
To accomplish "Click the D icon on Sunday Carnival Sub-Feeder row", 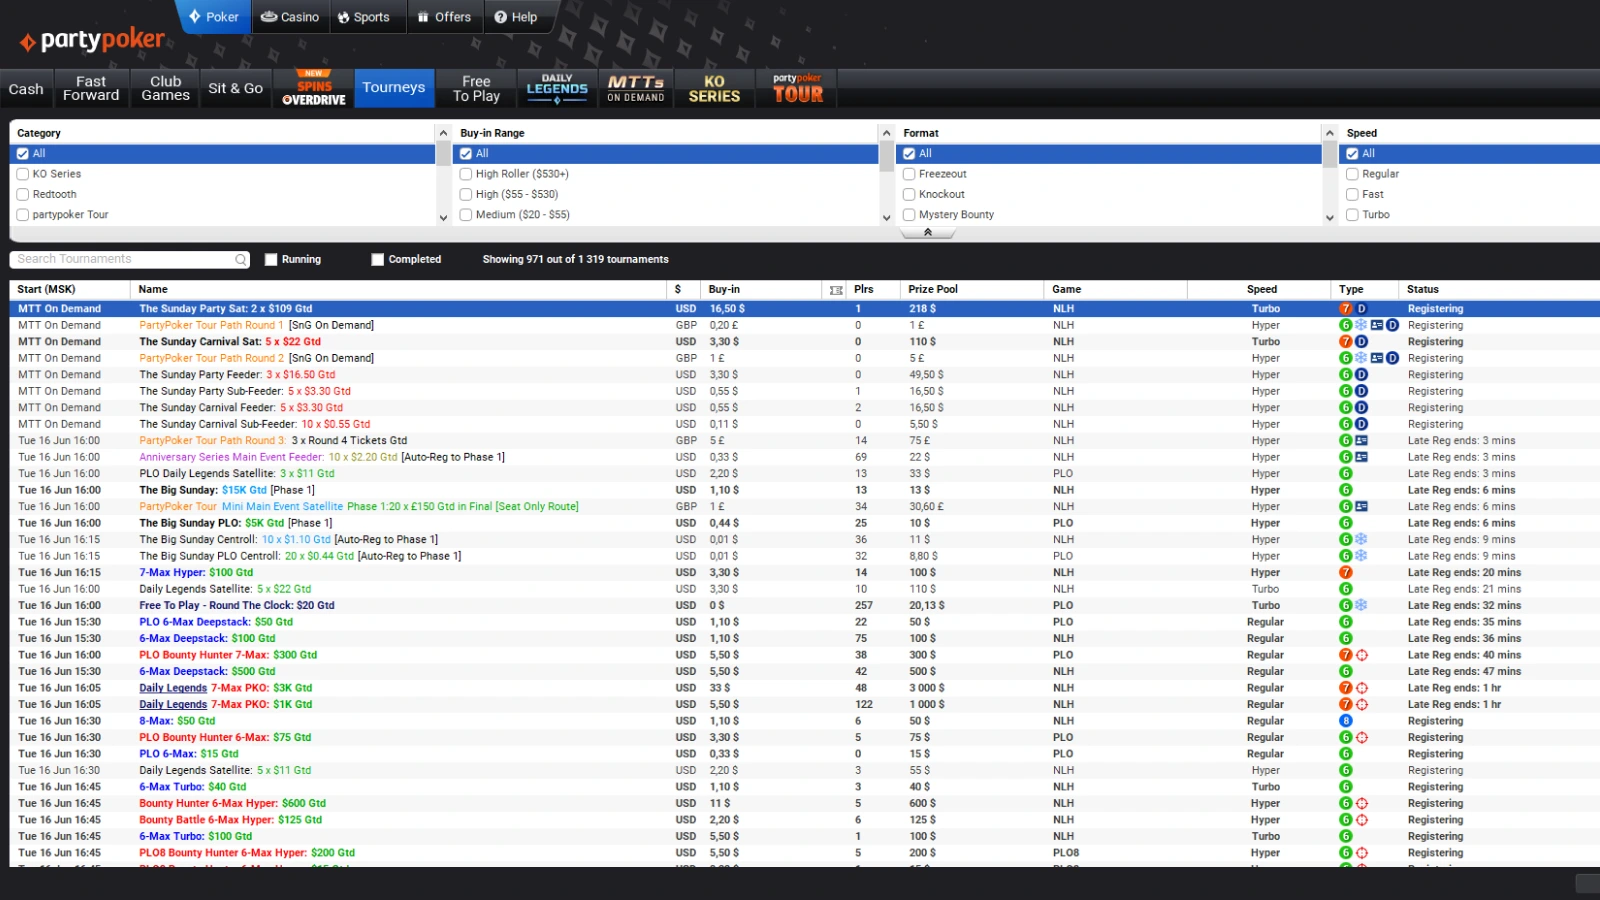I will [1361, 424].
